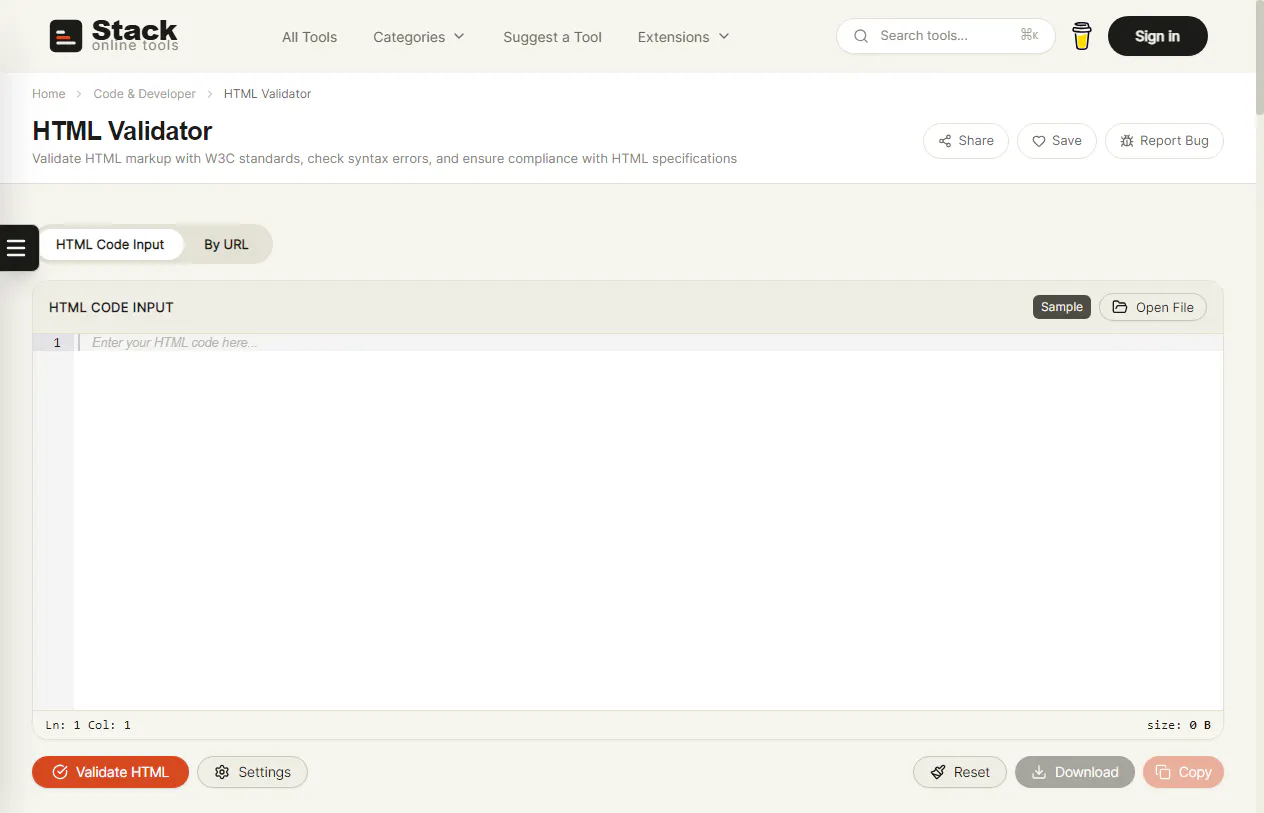The width and height of the screenshot is (1264, 813).
Task: Download the HTML output
Action: pos(1075,772)
